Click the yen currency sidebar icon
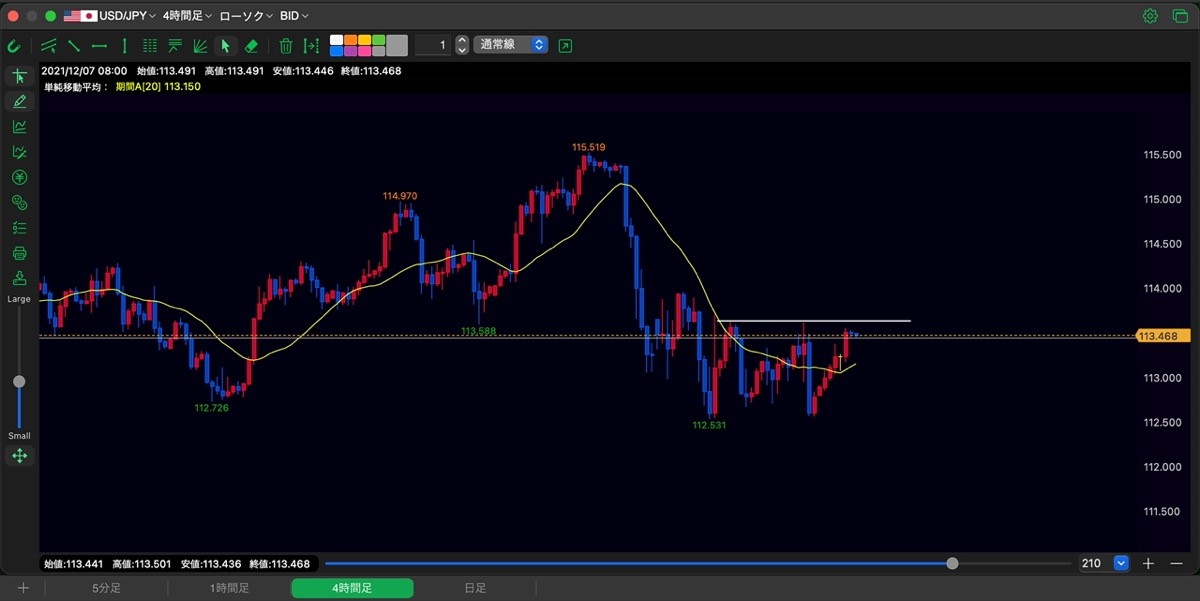1200x601 pixels. coord(19,177)
